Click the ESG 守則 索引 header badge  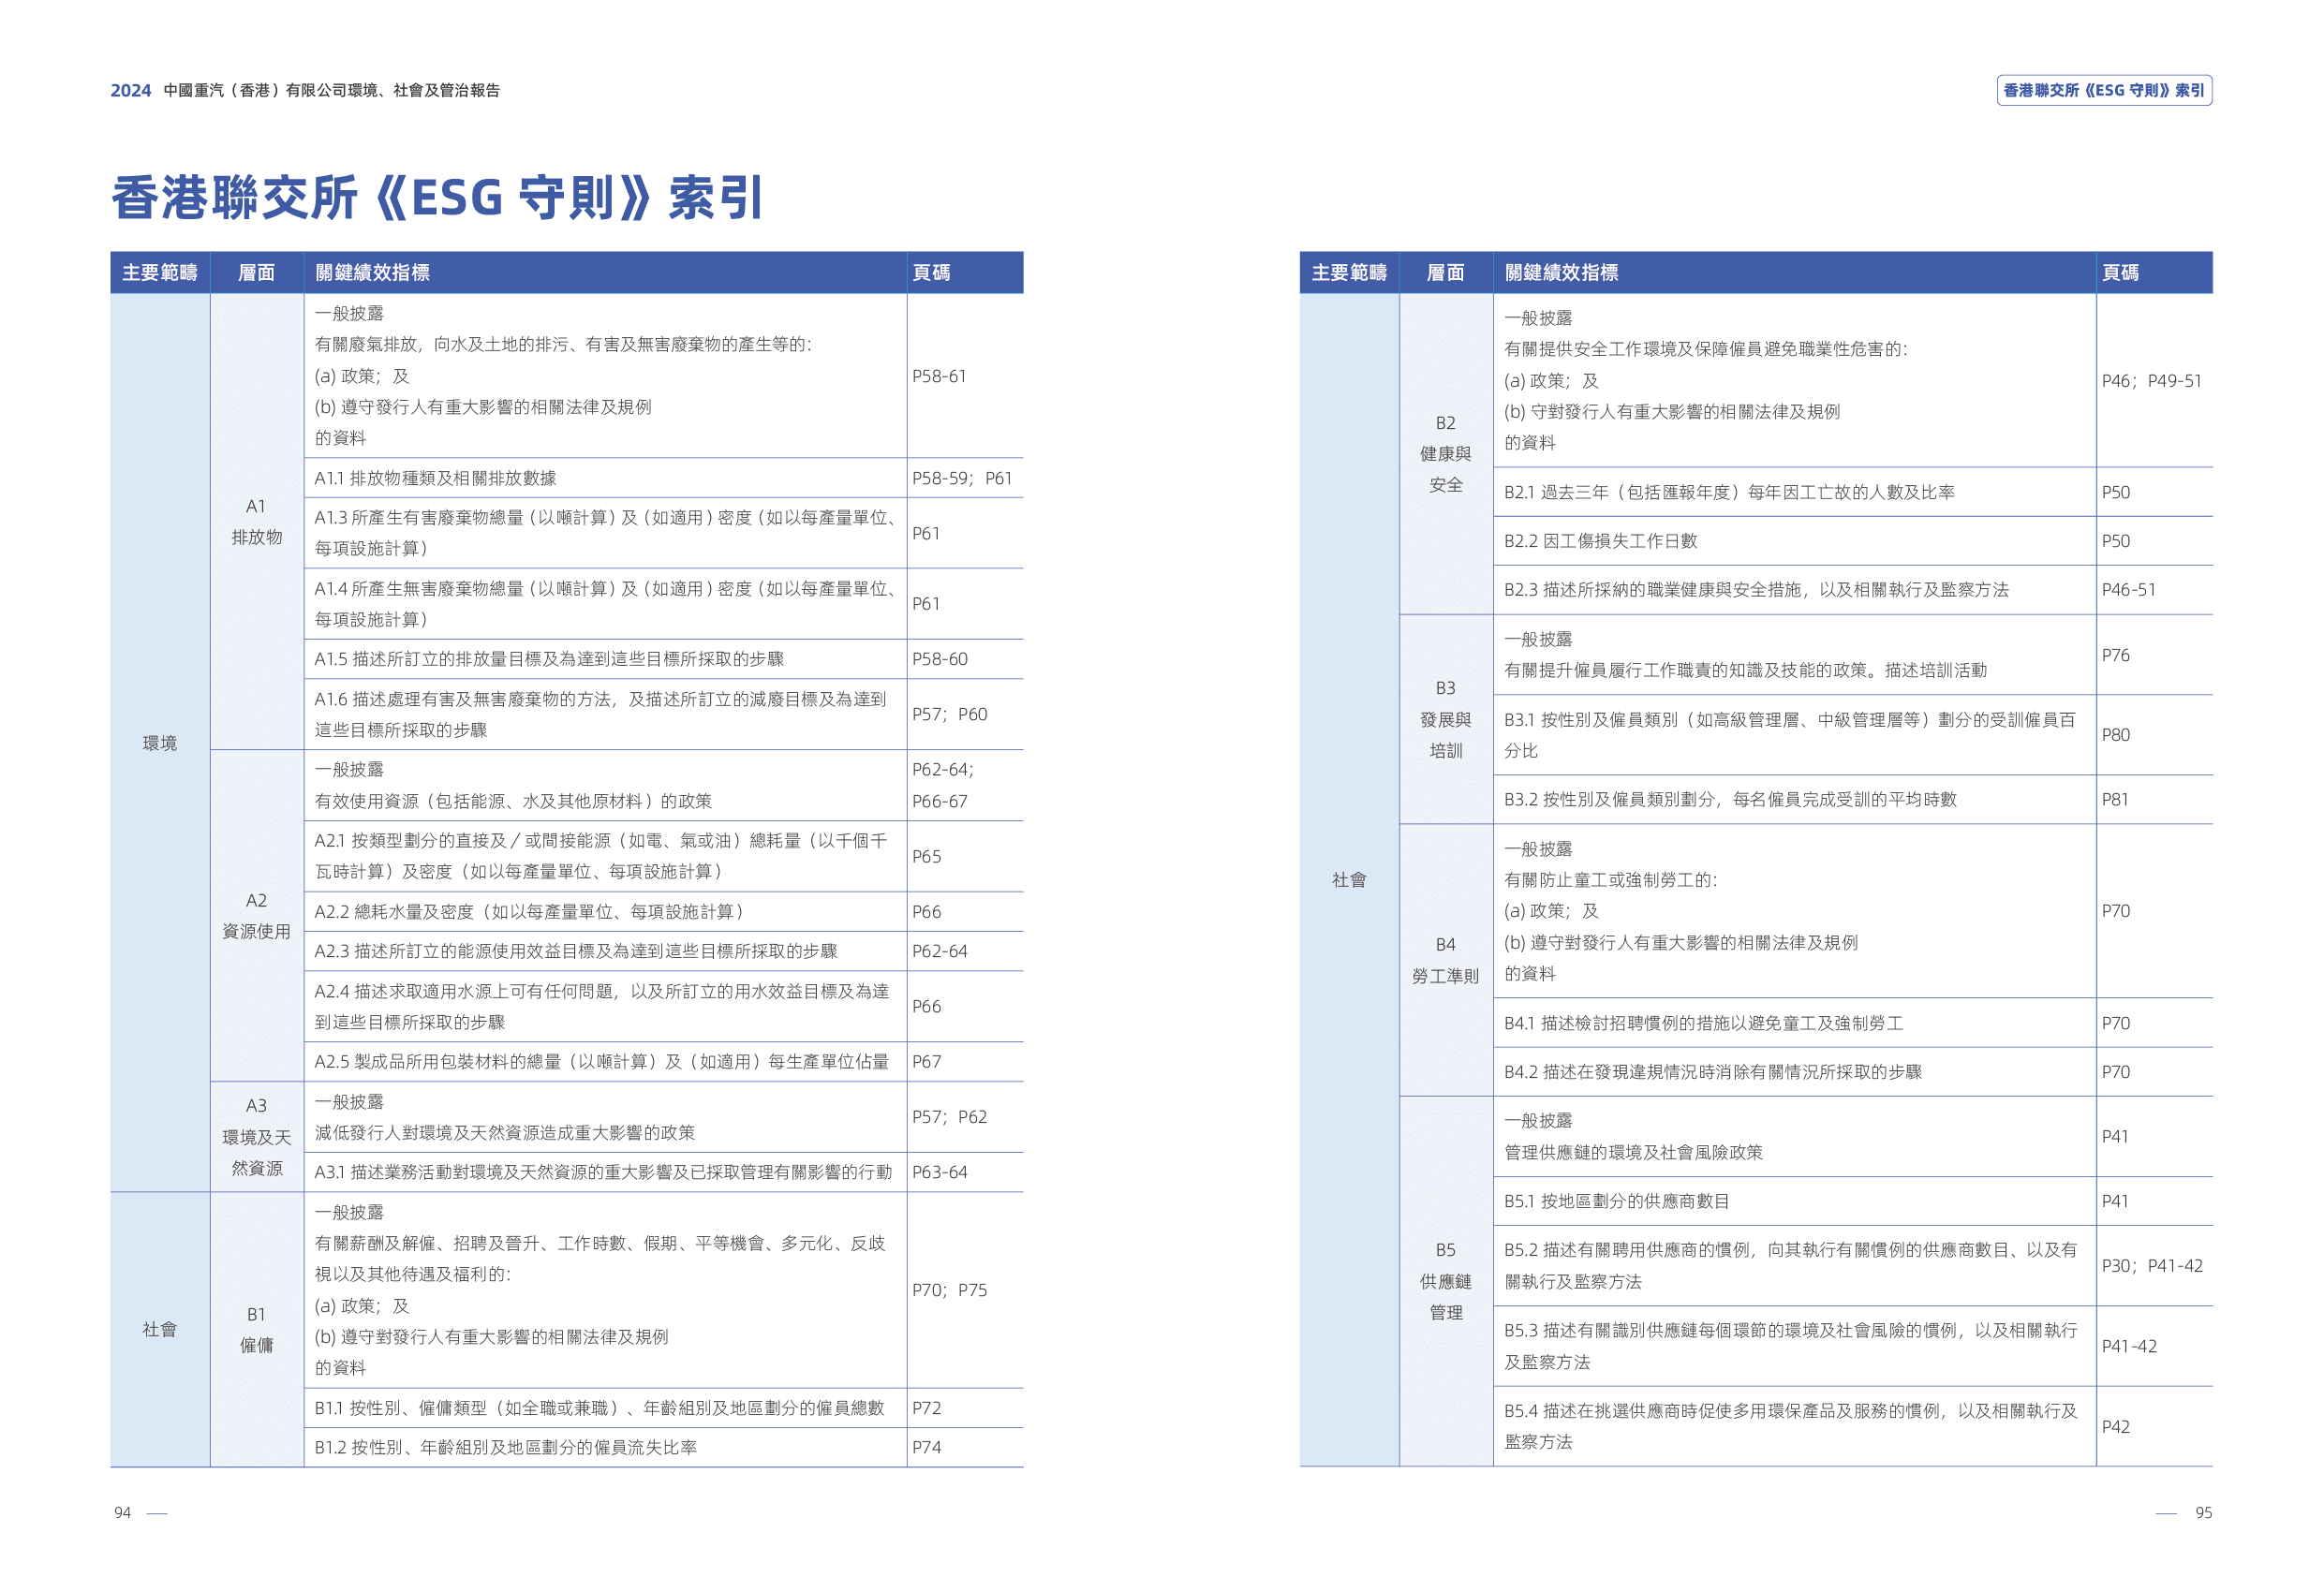pos(2103,90)
